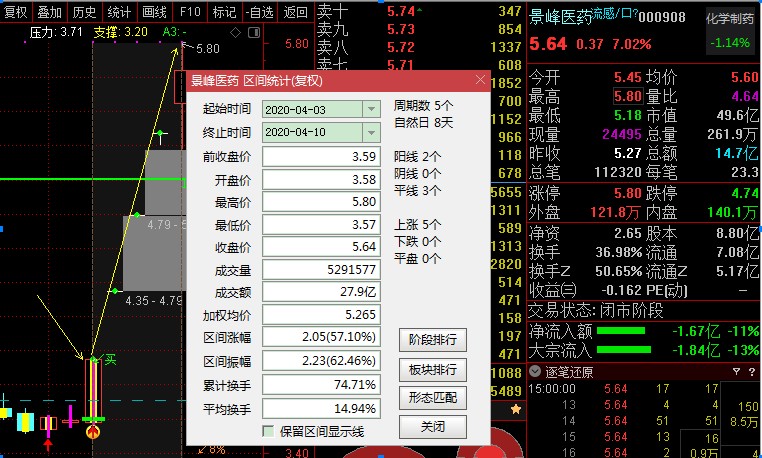The width and height of the screenshot is (762, 458).
Task: Click the 区间振幅 value 2.23(62.46%)
Action: point(321,361)
